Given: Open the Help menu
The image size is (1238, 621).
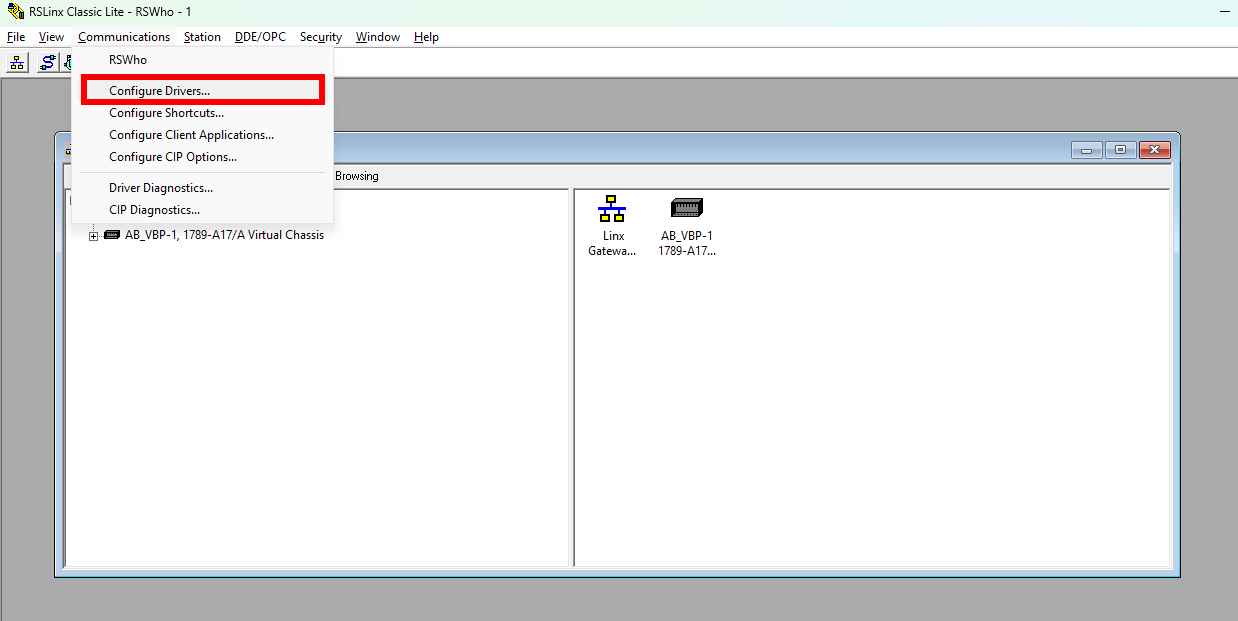Looking at the screenshot, I should coord(426,37).
